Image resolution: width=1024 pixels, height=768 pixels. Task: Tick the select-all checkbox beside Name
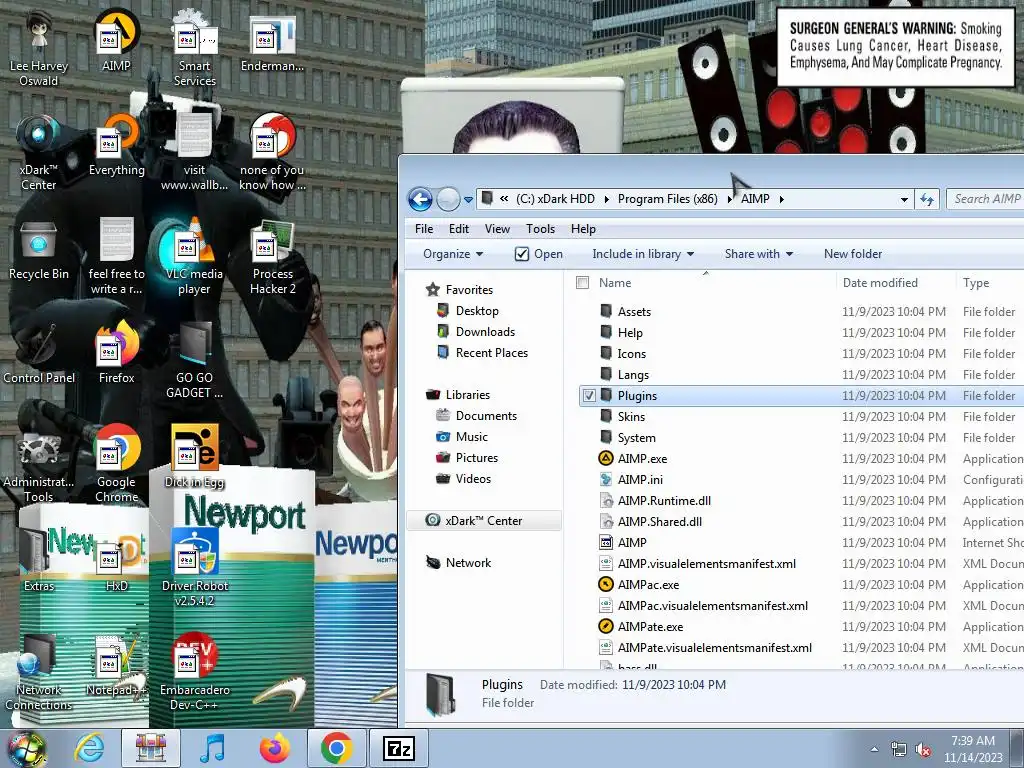583,283
